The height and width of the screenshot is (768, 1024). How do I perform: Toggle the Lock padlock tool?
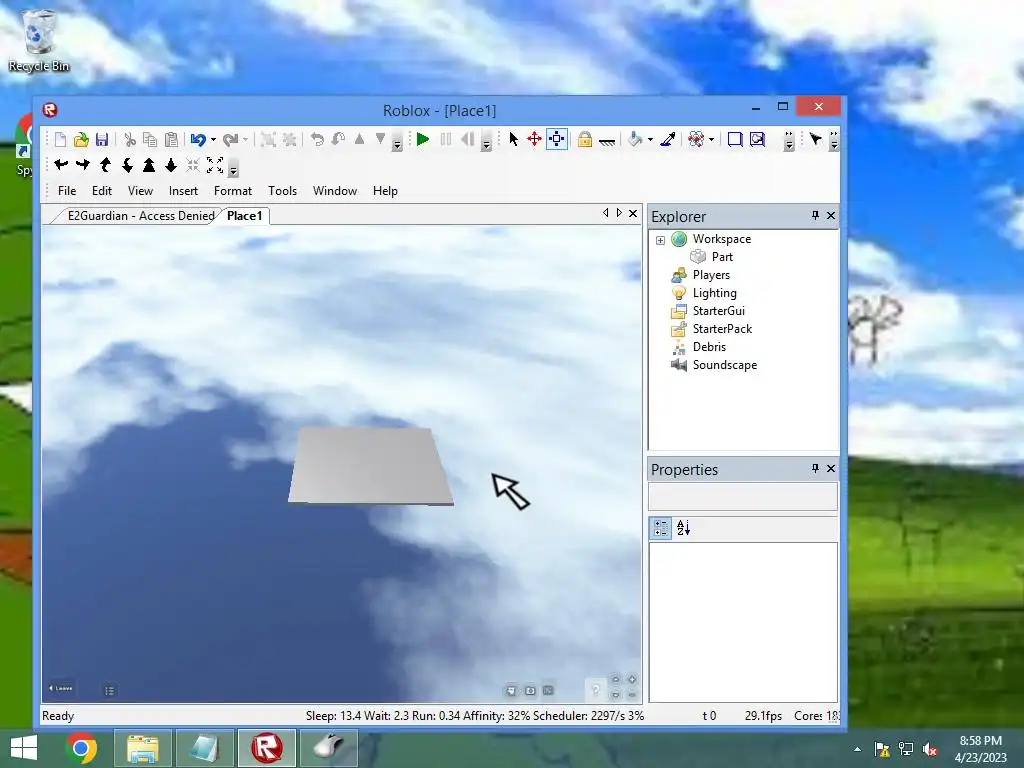point(584,139)
